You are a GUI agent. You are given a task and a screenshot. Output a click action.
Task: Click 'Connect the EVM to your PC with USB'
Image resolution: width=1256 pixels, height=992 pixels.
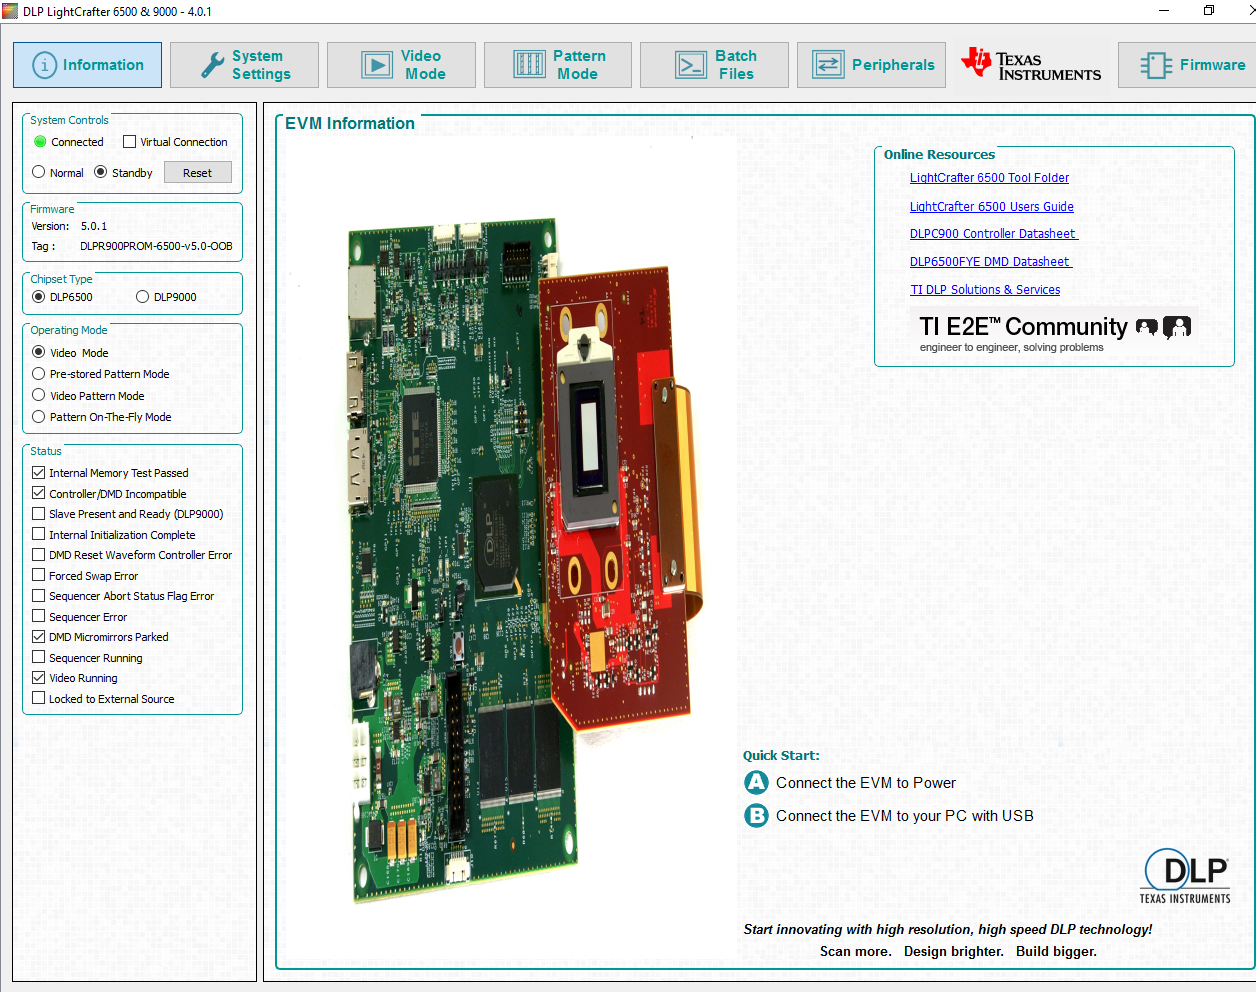(x=905, y=816)
